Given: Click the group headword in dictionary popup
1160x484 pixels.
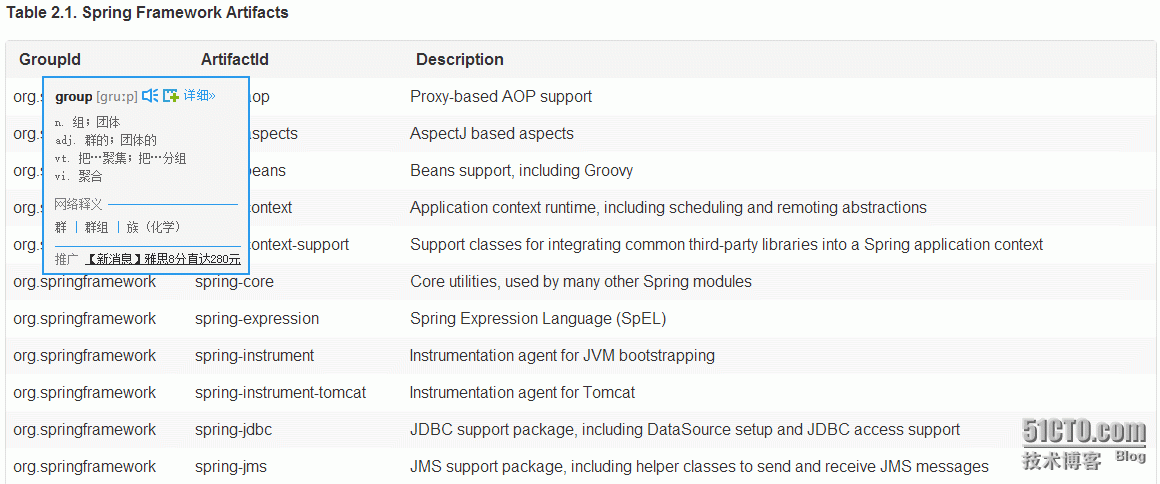Looking at the screenshot, I should click(x=73, y=96).
